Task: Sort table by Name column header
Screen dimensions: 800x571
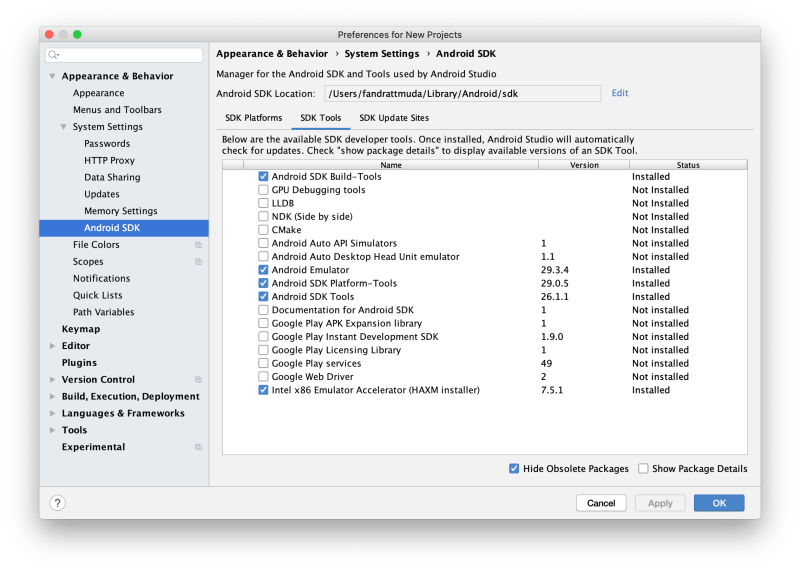Action: coord(391,165)
